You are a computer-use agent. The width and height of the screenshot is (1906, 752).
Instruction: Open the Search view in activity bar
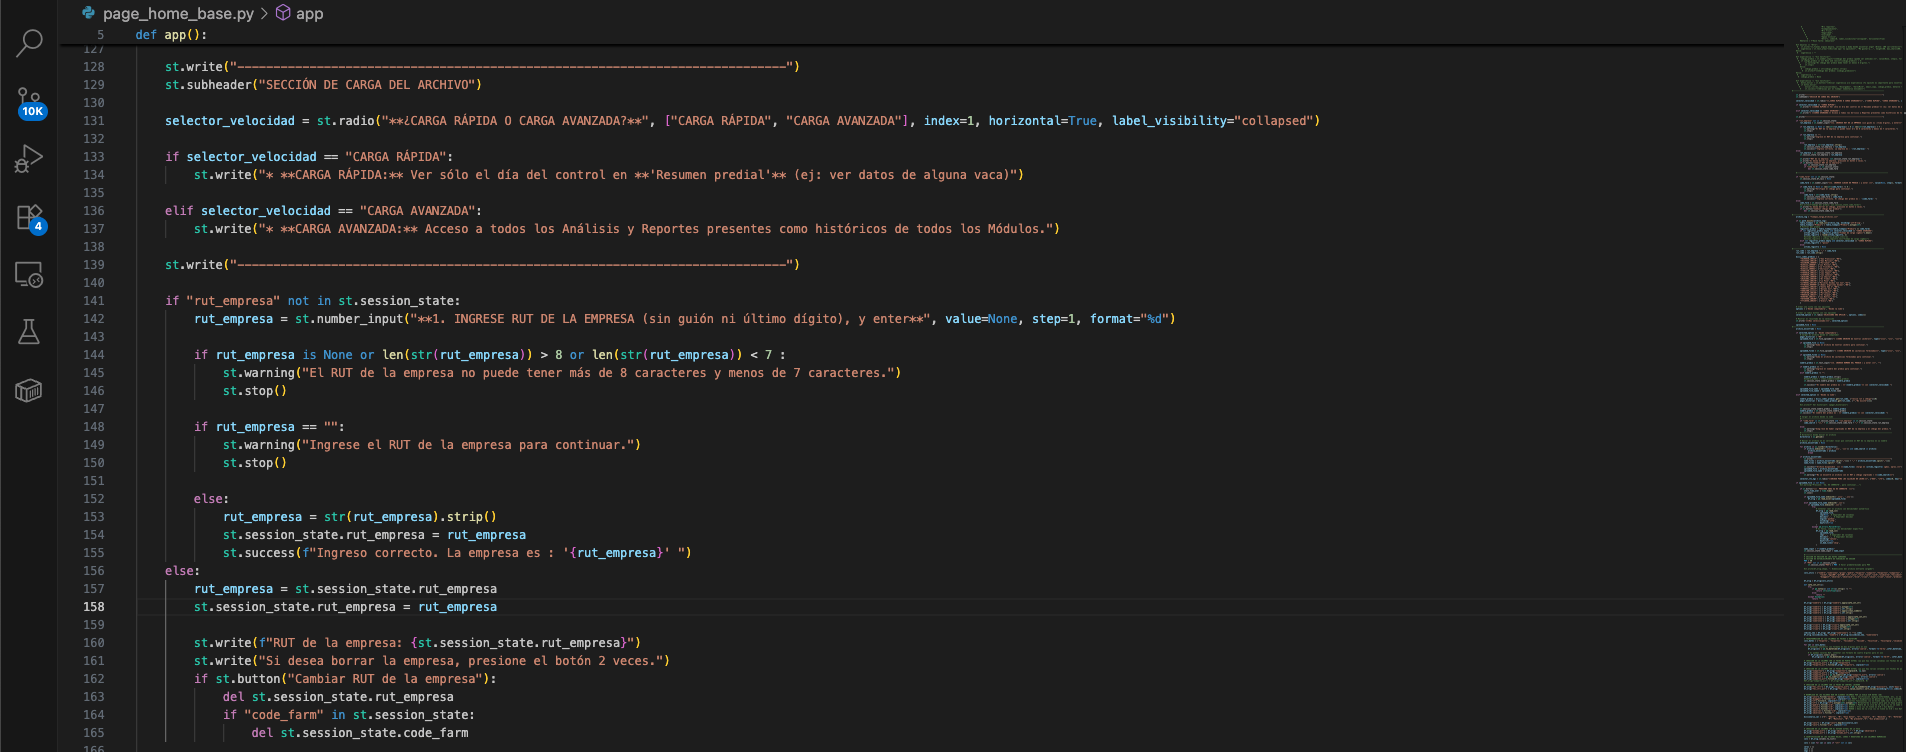(29, 43)
